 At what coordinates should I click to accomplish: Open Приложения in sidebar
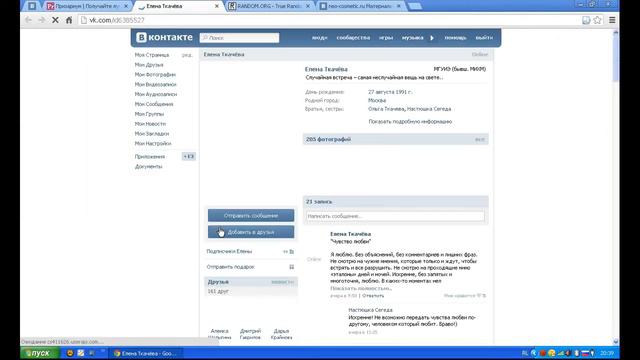tap(150, 156)
